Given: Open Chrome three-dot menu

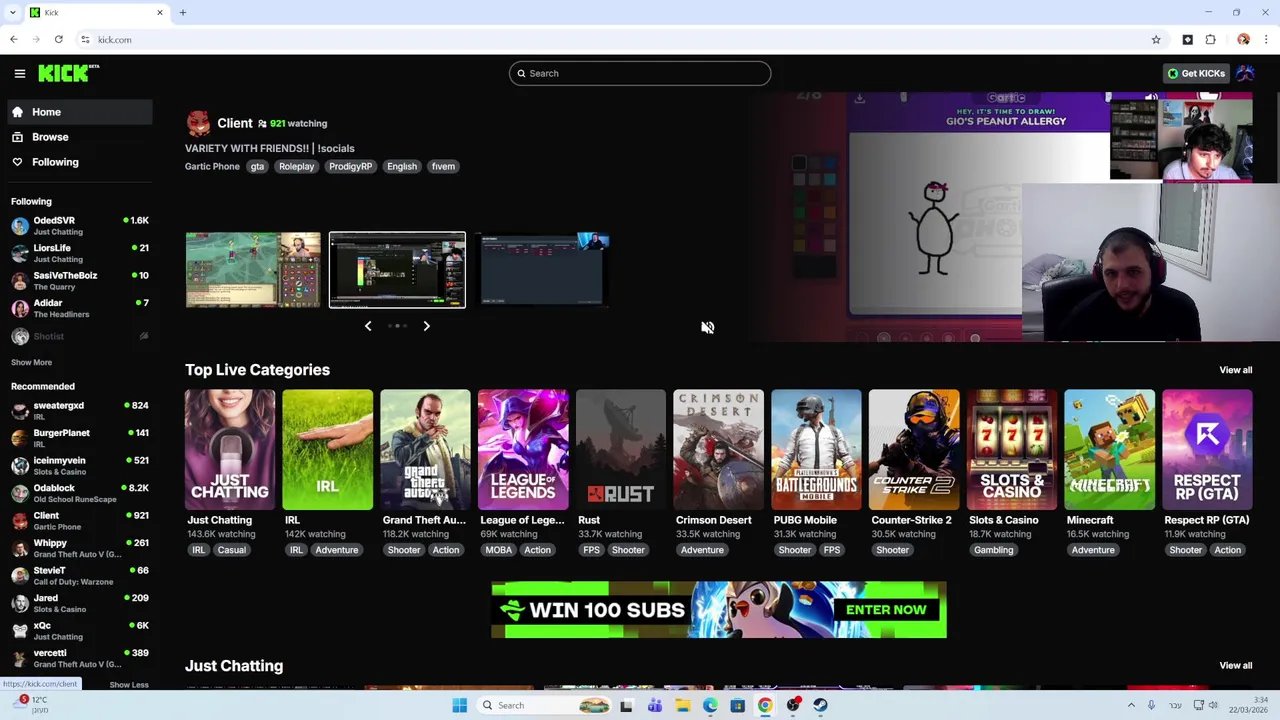Looking at the screenshot, I should [x=1266, y=40].
